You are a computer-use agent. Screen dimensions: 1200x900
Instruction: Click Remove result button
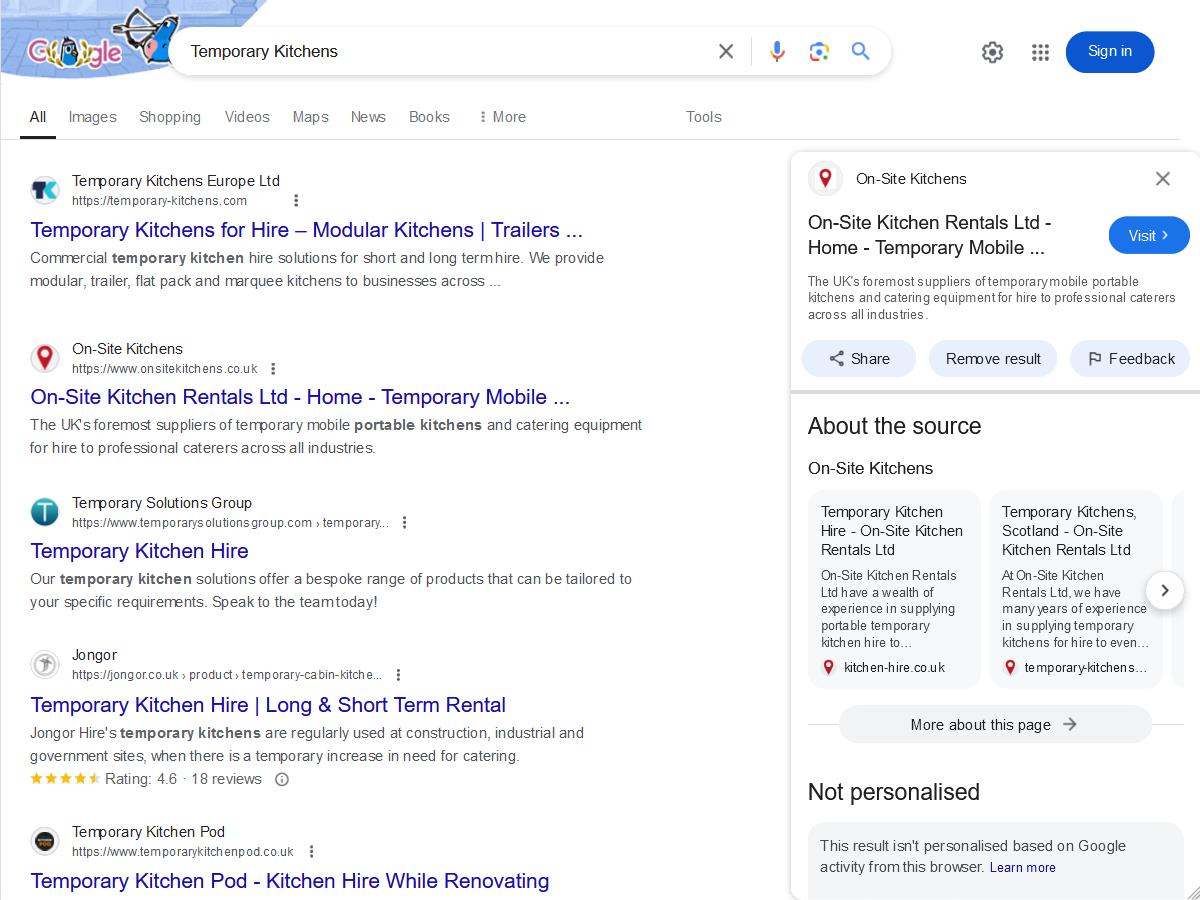(x=993, y=359)
